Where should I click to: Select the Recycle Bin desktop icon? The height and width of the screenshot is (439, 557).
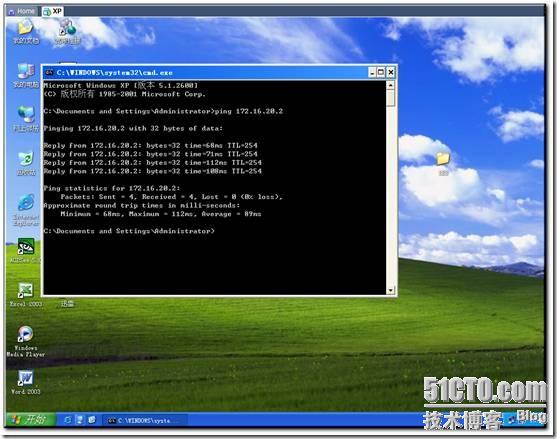pyautogui.click(x=26, y=163)
